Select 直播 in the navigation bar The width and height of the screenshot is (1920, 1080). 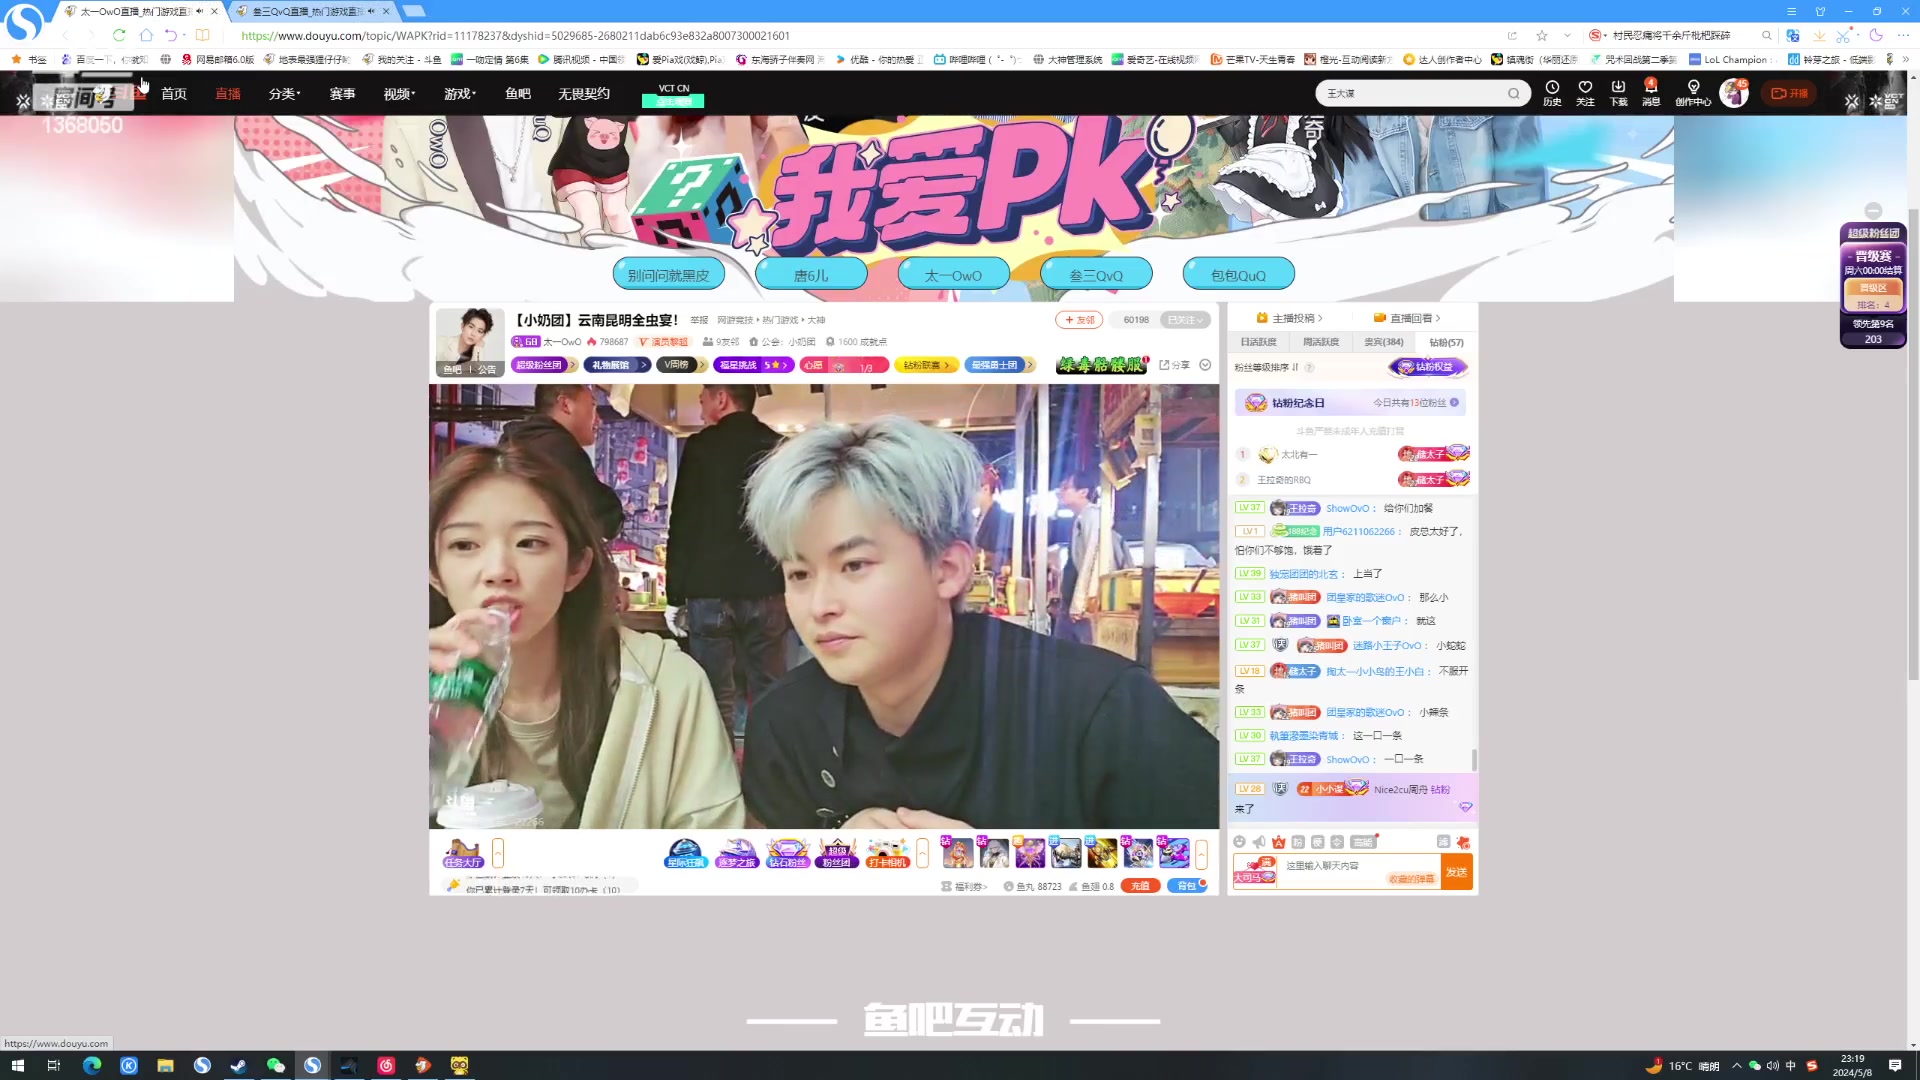point(228,94)
